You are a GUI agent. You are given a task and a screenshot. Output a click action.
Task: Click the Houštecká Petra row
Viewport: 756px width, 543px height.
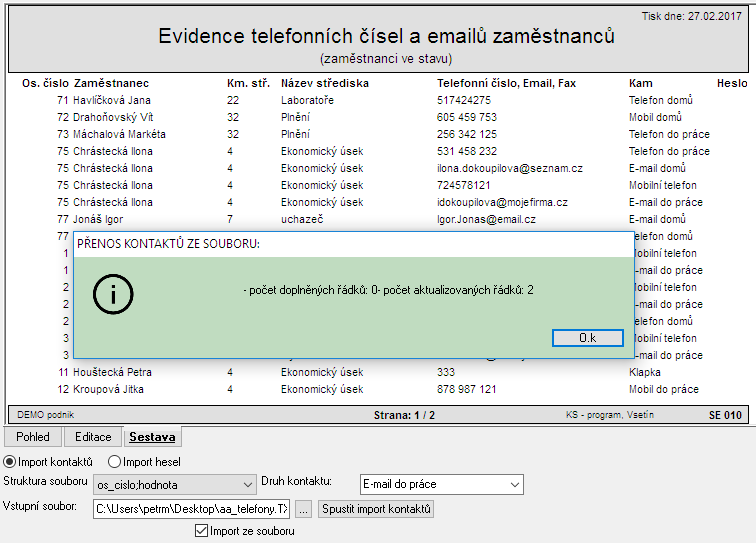(377, 372)
